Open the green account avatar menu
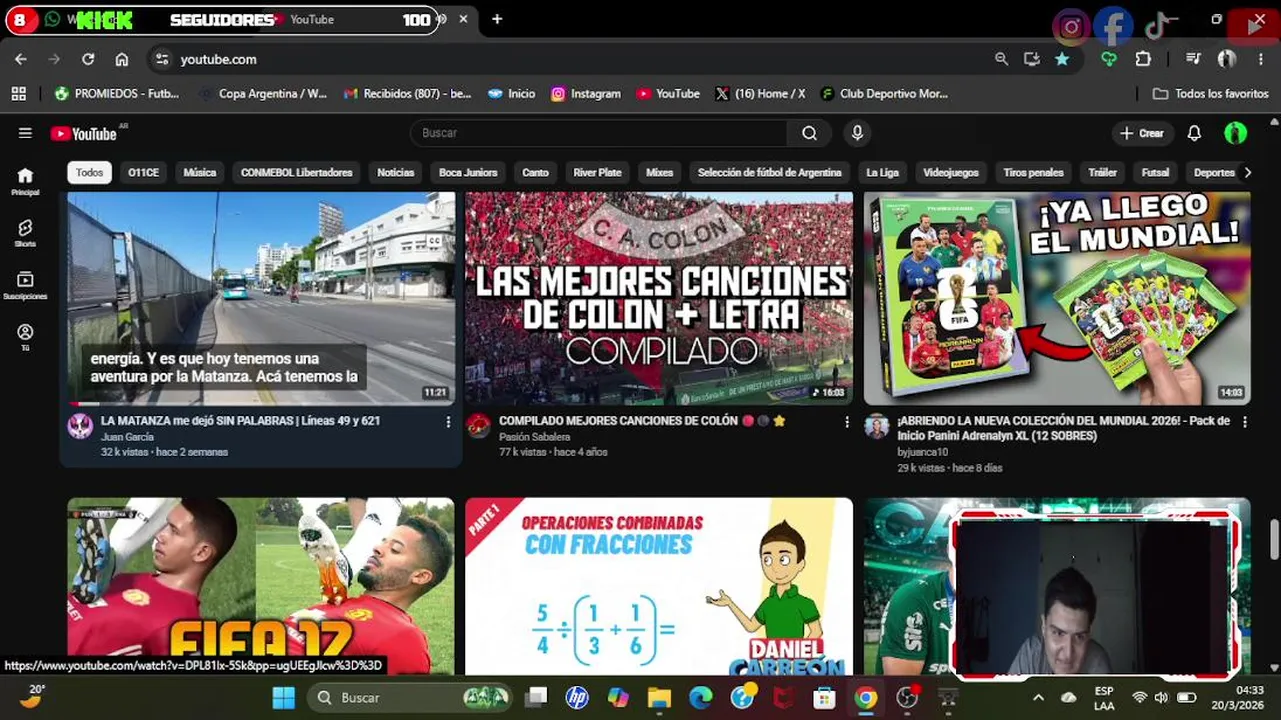The image size is (1281, 720). point(1235,133)
